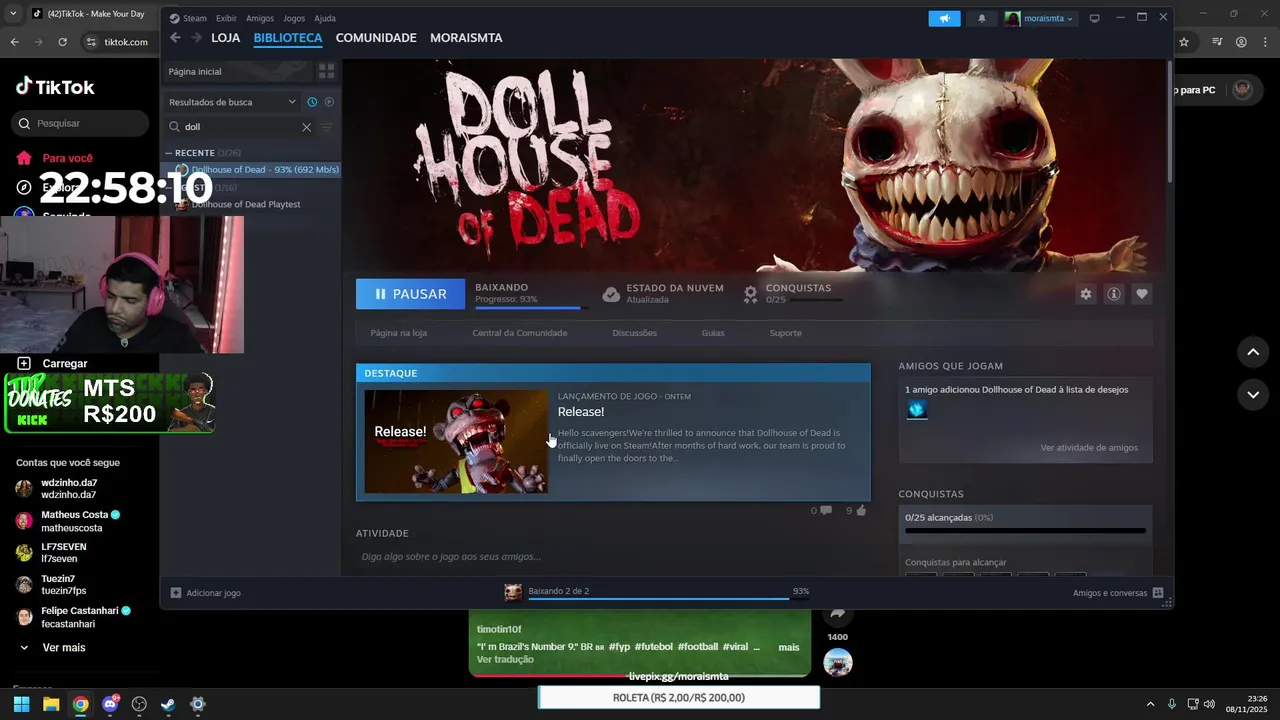The image size is (1280, 720).
Task: Collapse the RECENTE category
Action: tap(169, 153)
